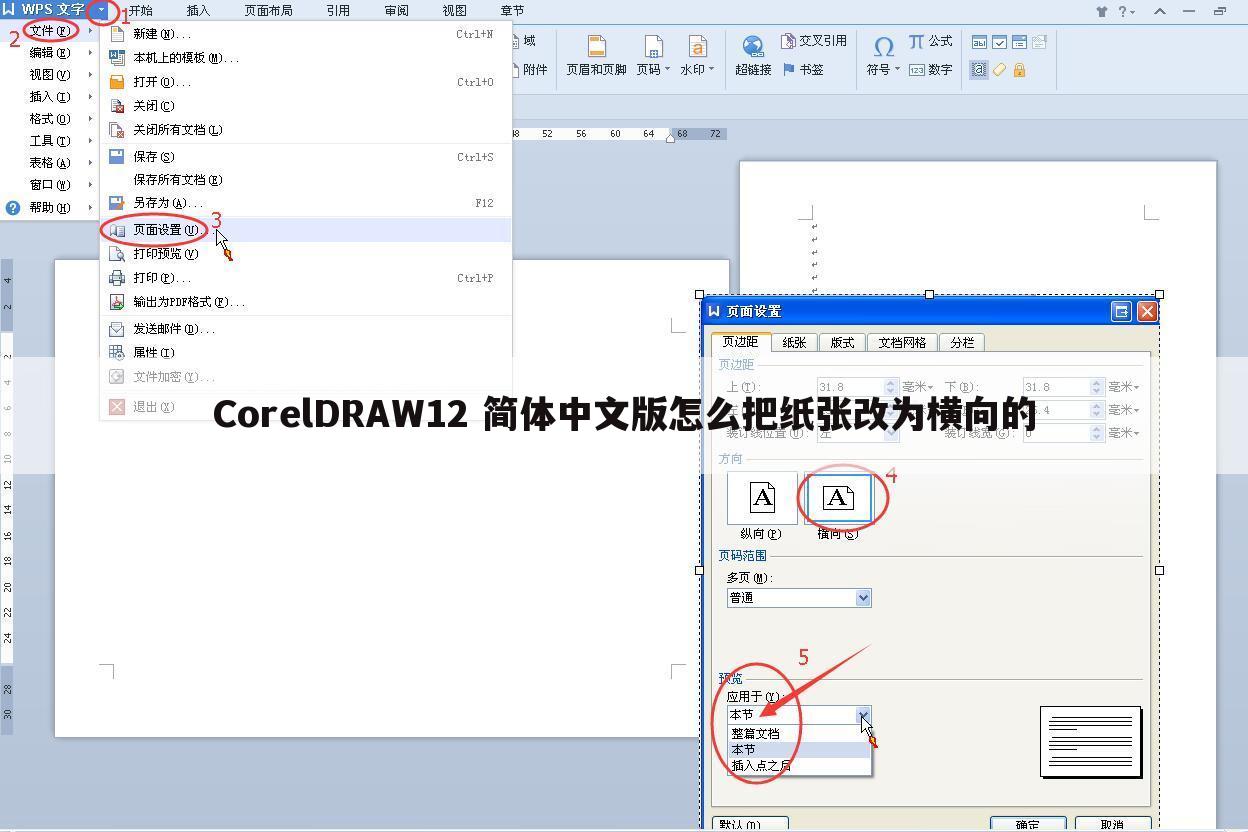Choose 整篇文档 in 应用于 list
This screenshot has height=832, width=1248.
(799, 734)
